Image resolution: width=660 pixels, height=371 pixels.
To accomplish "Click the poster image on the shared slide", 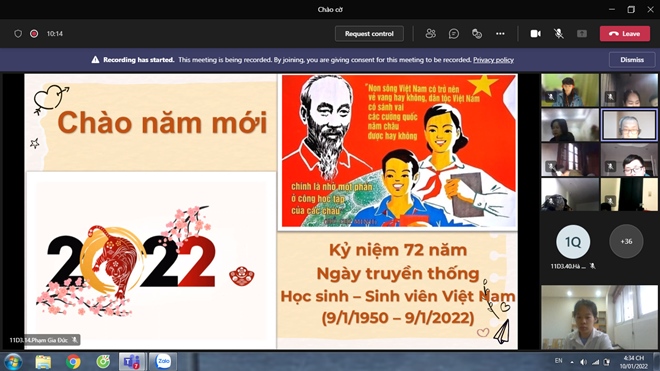I will point(399,151).
